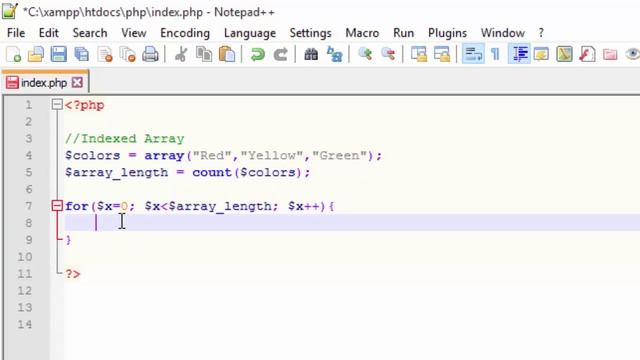640x360 pixels.
Task: Click $x++ in the for loop
Action: pyautogui.click(x=304, y=206)
